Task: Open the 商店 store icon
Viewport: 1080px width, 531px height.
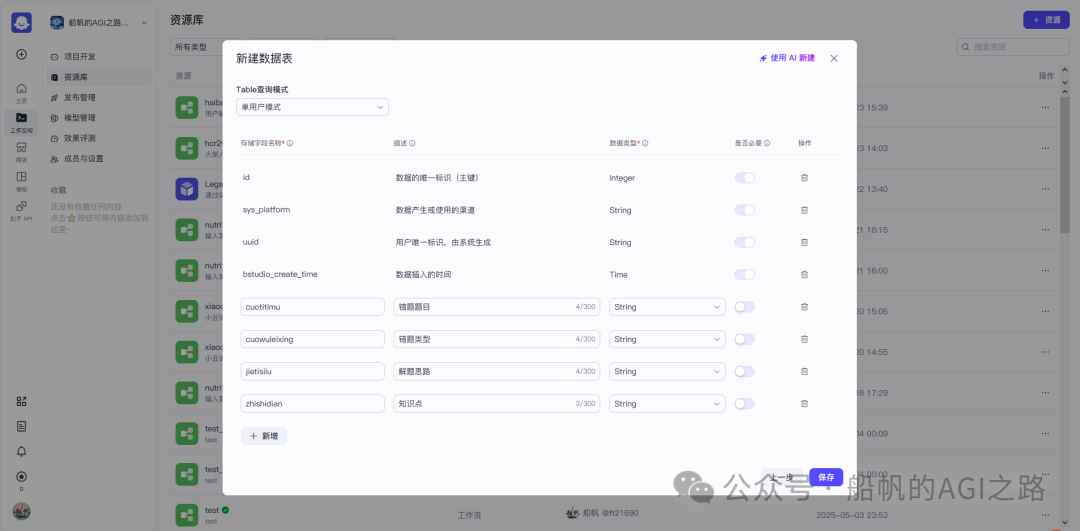Action: click(21, 152)
